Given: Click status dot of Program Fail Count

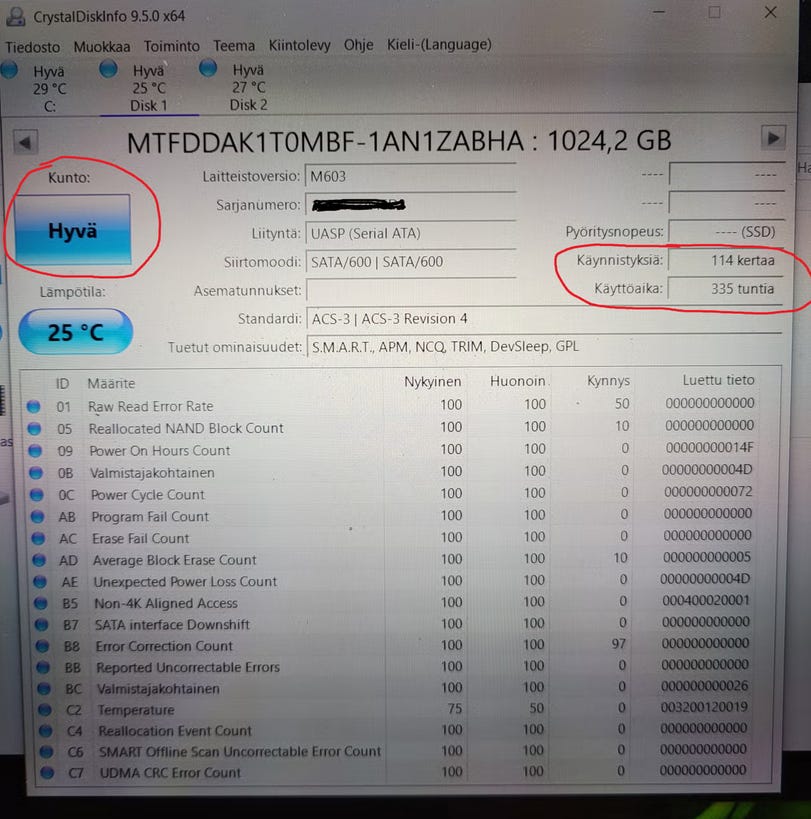Looking at the screenshot, I should pos(38,517).
